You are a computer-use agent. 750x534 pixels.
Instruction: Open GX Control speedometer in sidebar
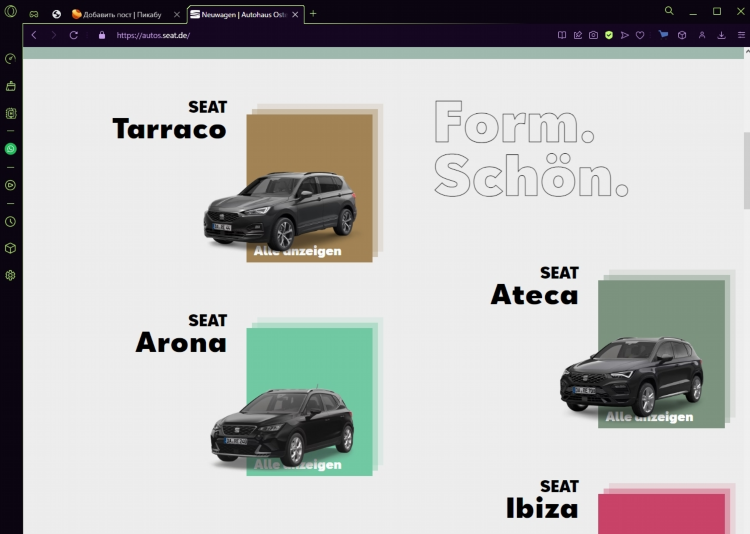(11, 58)
